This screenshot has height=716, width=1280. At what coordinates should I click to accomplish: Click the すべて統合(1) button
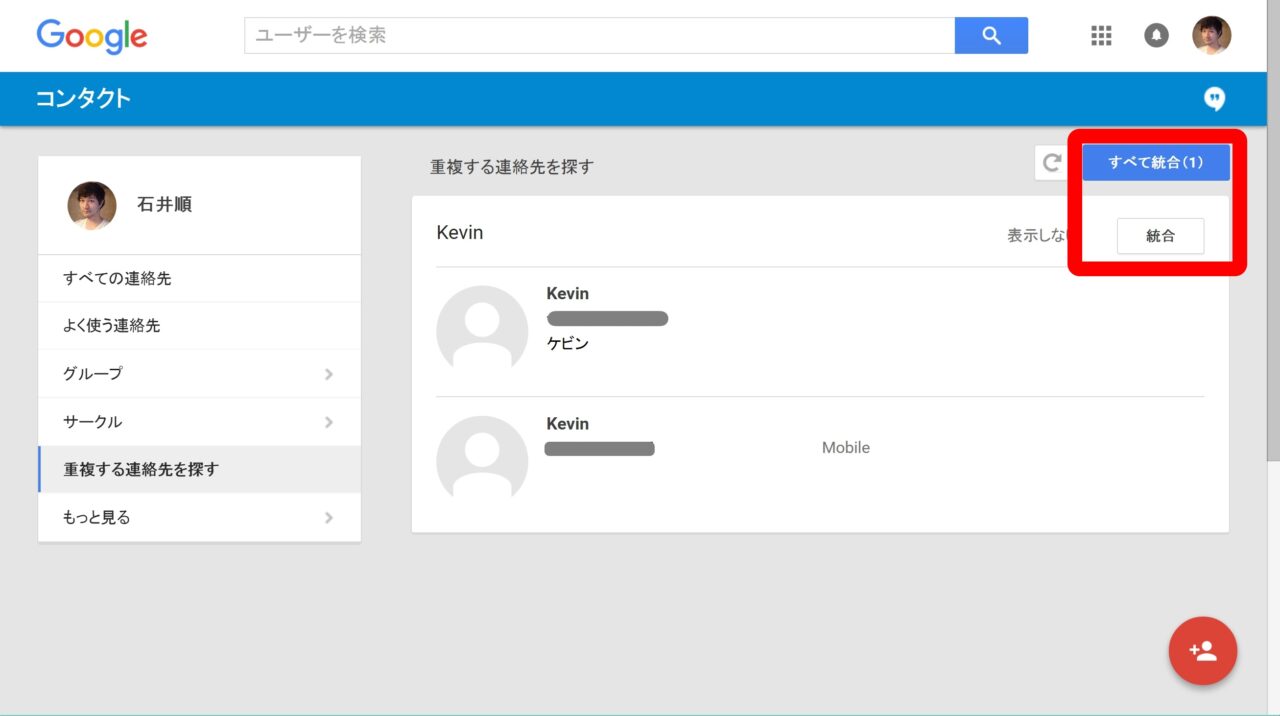click(x=1155, y=163)
